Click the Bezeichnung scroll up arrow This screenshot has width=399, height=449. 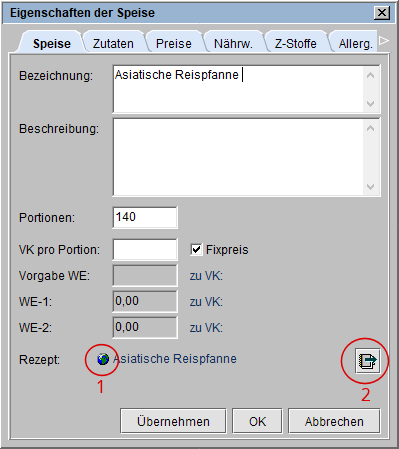point(370,76)
